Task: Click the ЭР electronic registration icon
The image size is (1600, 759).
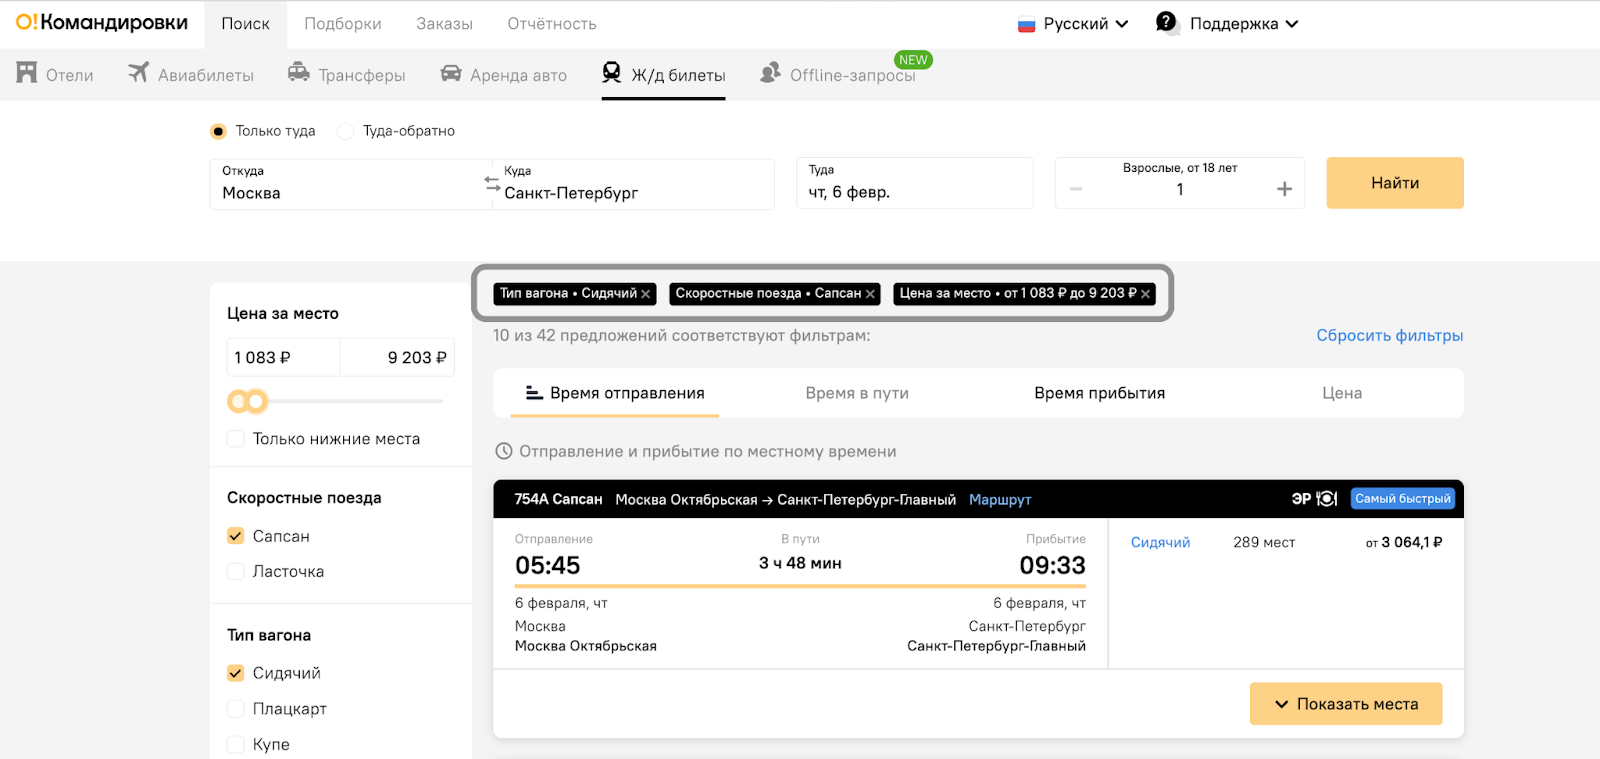Action: click(1301, 499)
